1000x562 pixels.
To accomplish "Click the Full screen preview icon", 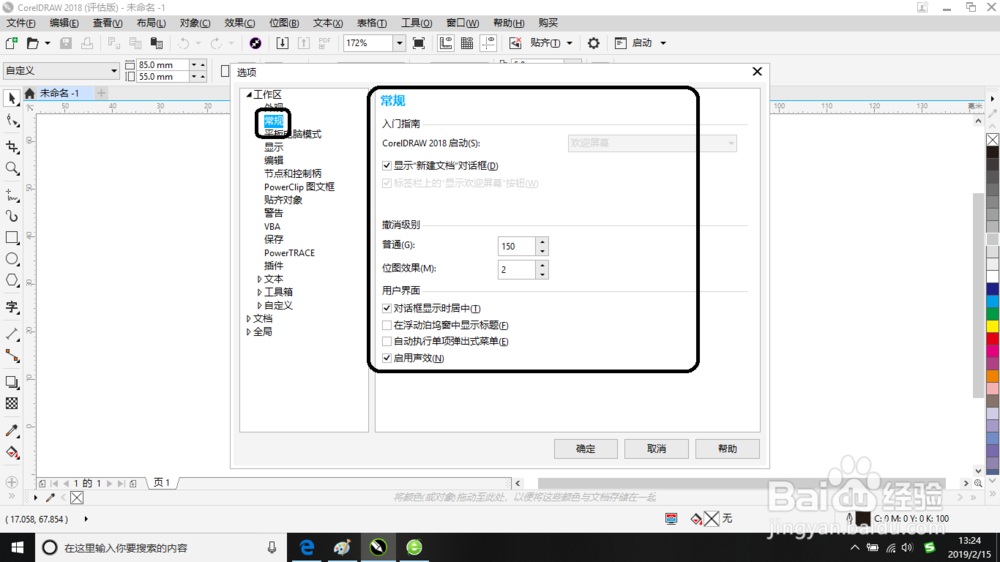I will click(418, 43).
